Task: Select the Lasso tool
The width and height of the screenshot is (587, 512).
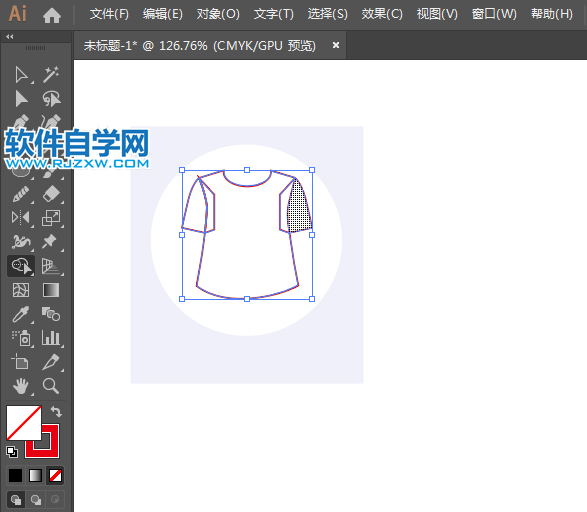Action: pos(51,99)
